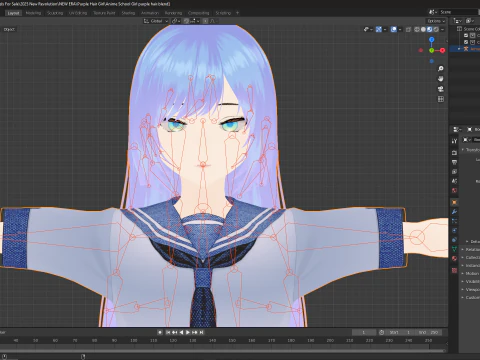Toggle perspective/orthographic grid icon
This screenshot has width=480, height=360.
441,99
